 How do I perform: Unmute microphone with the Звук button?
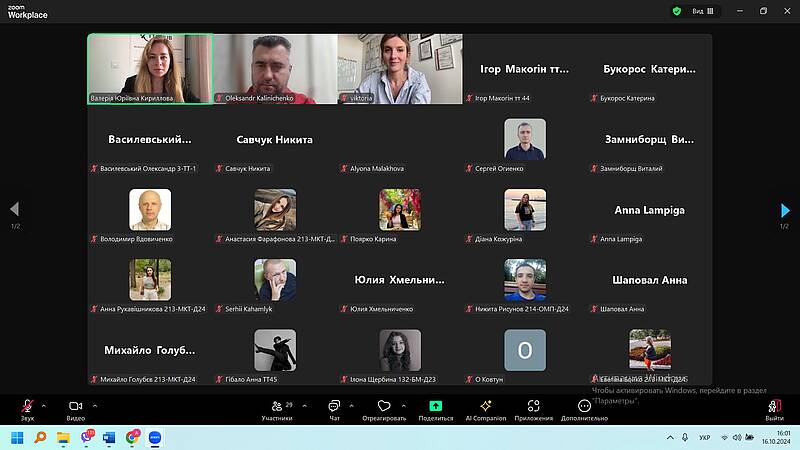(27, 410)
